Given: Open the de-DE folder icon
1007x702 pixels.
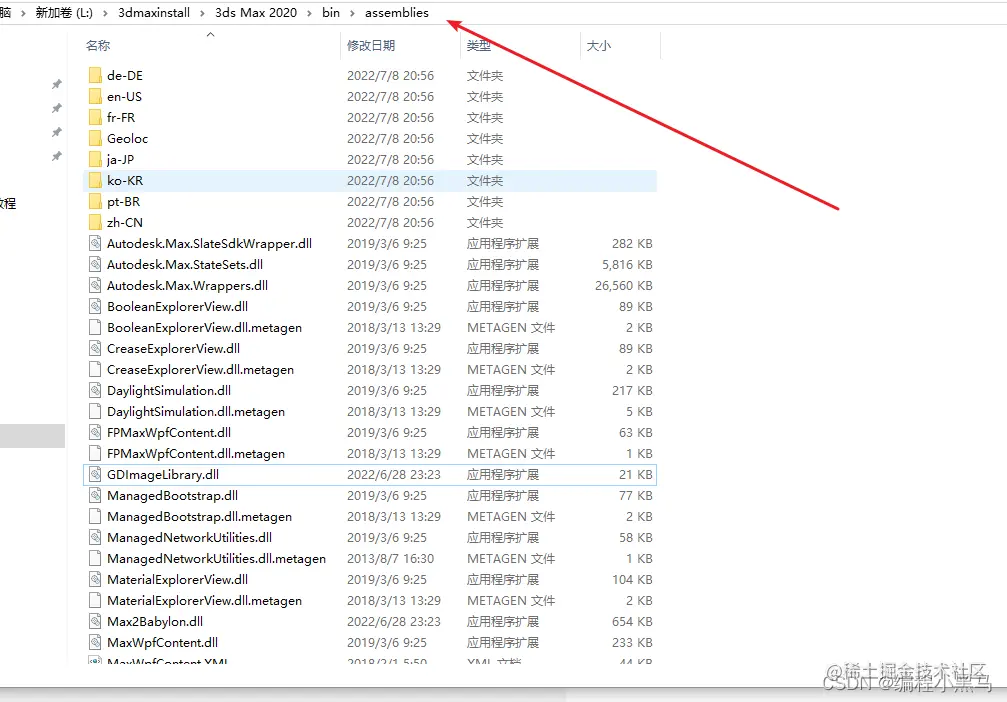Looking at the screenshot, I should tap(95, 76).
